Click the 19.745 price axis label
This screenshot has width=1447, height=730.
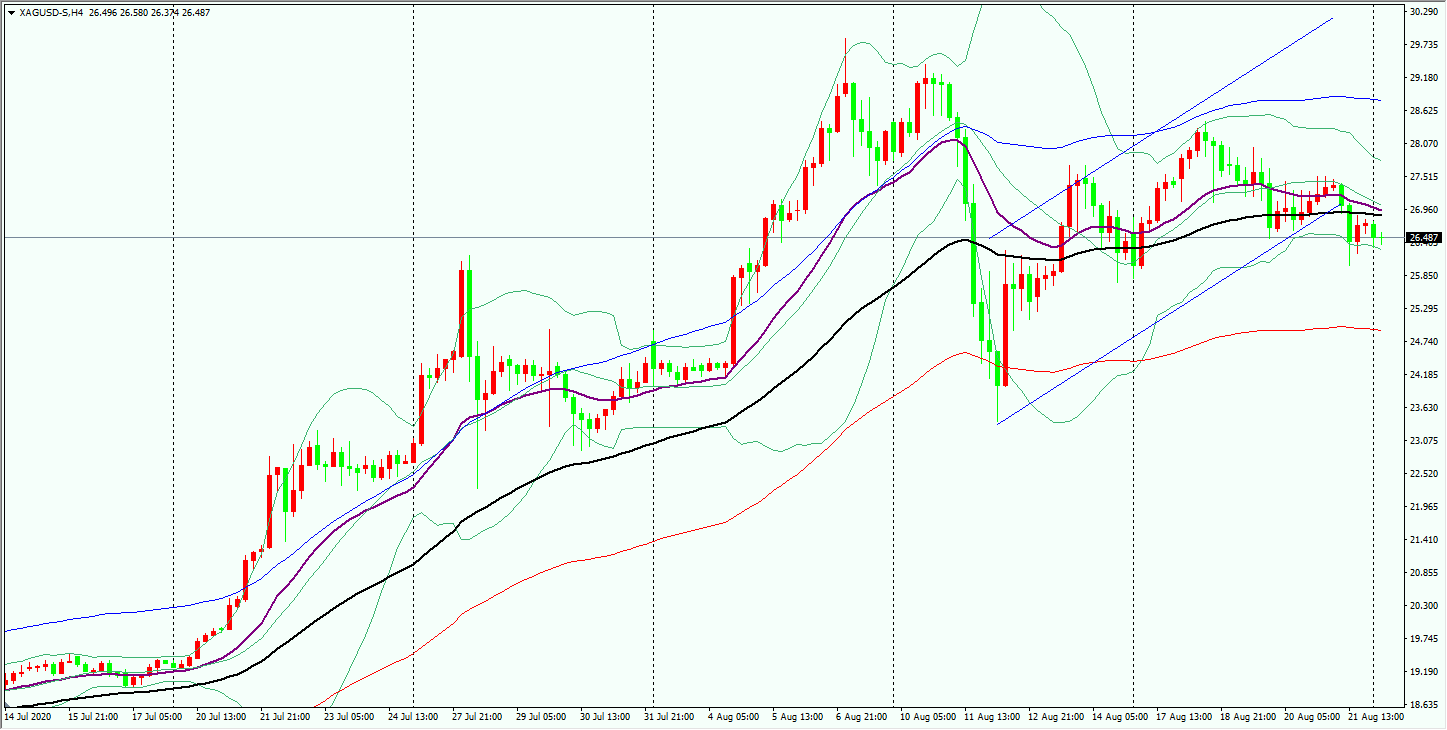(x=1423, y=639)
